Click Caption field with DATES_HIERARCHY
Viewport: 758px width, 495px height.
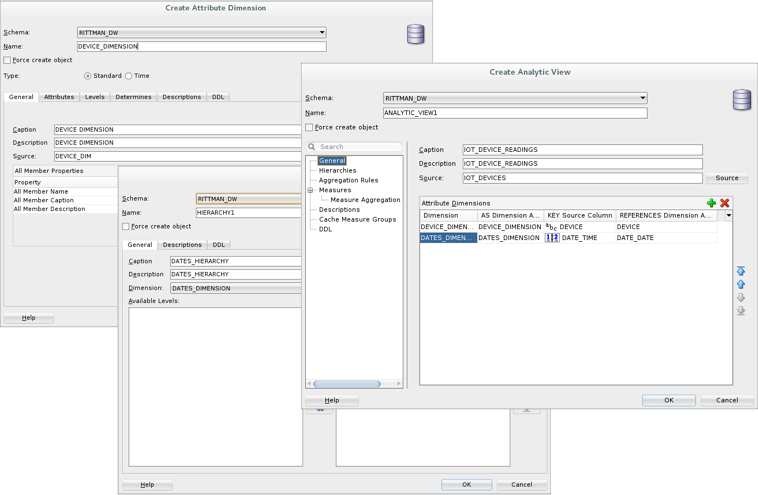click(236, 261)
